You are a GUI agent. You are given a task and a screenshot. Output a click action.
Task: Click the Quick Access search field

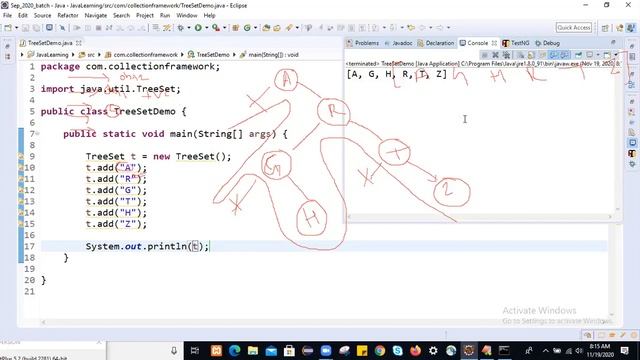pos(574,28)
